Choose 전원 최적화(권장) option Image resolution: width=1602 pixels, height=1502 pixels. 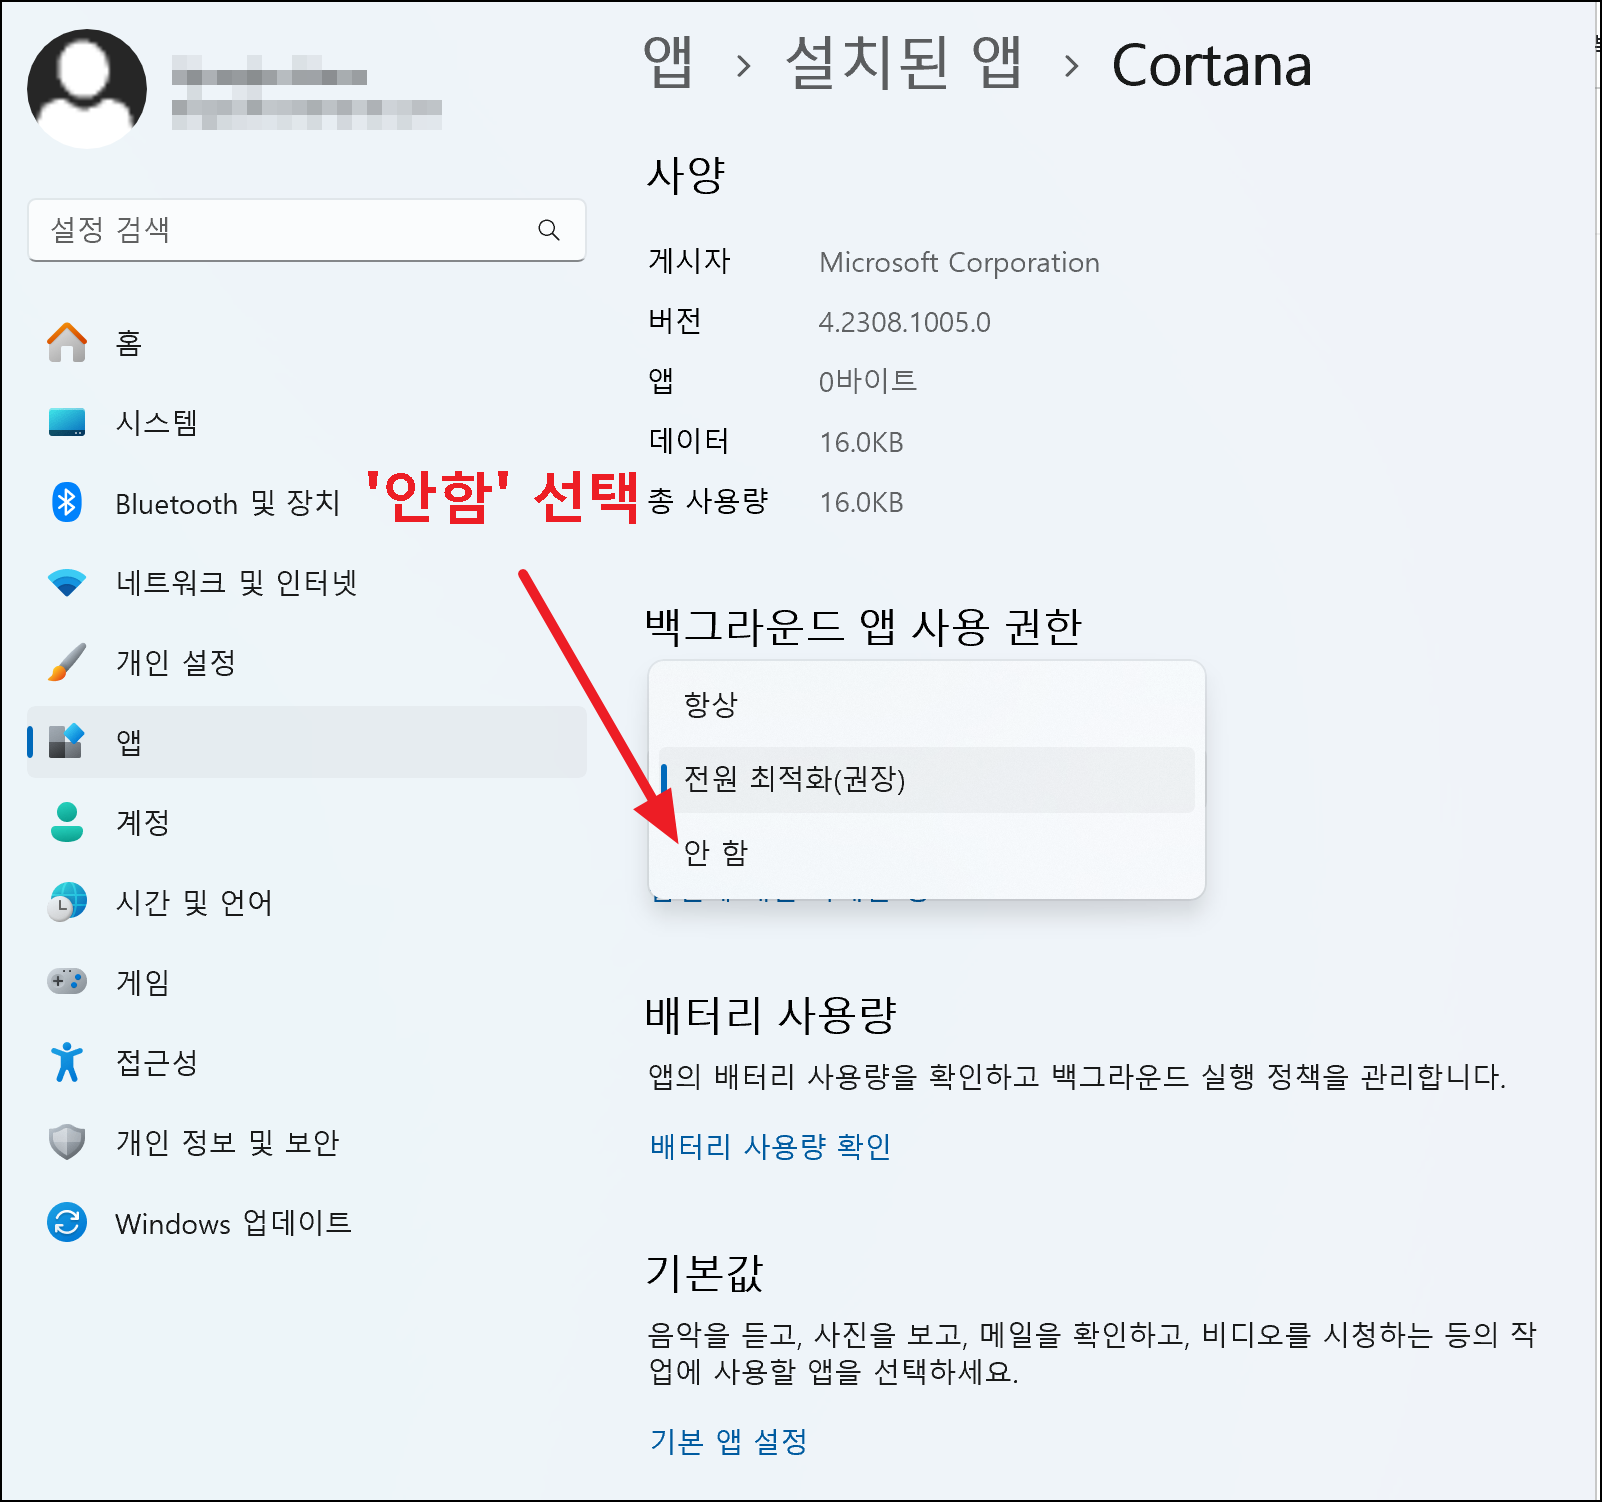tap(927, 779)
